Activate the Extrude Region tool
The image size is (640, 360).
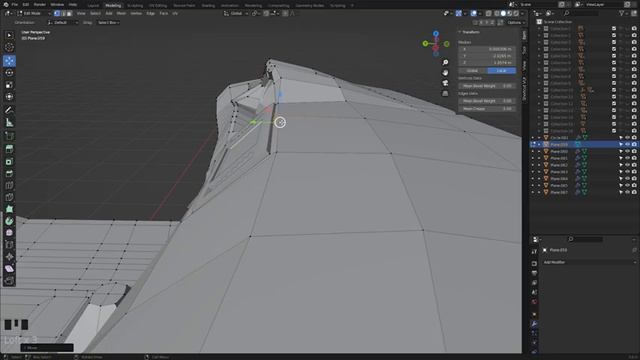click(x=9, y=149)
